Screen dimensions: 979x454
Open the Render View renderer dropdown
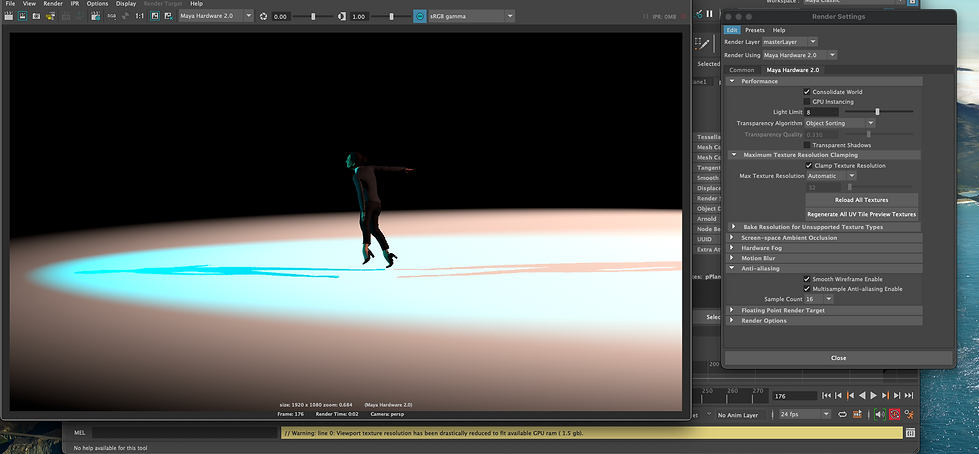[x=216, y=16]
